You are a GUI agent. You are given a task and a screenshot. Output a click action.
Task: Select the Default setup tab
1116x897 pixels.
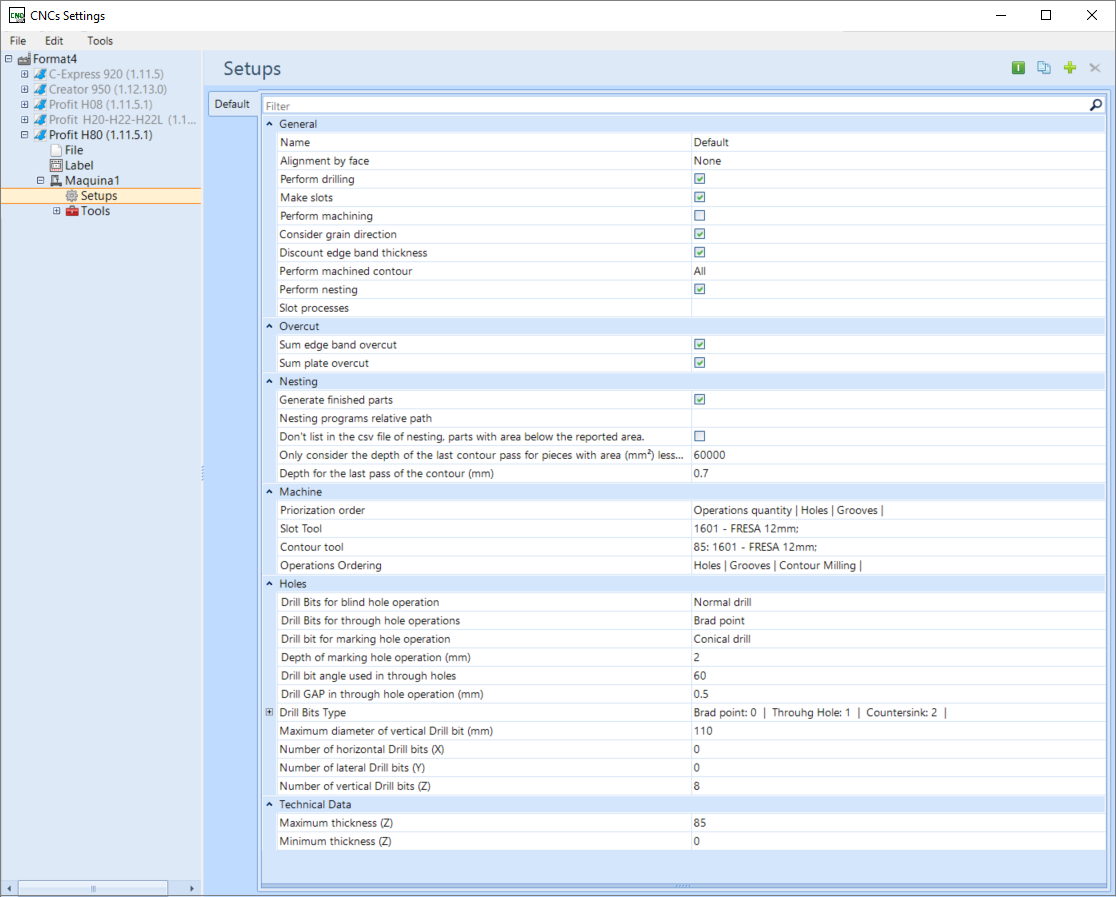tap(232, 104)
